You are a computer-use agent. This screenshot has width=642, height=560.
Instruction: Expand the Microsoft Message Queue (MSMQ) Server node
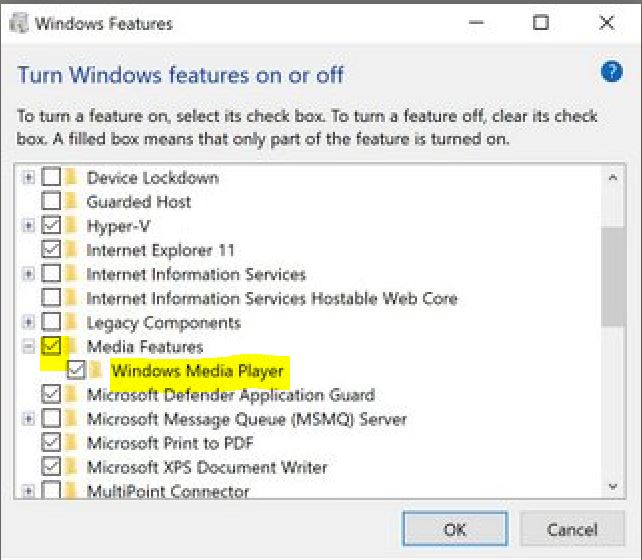(28, 418)
